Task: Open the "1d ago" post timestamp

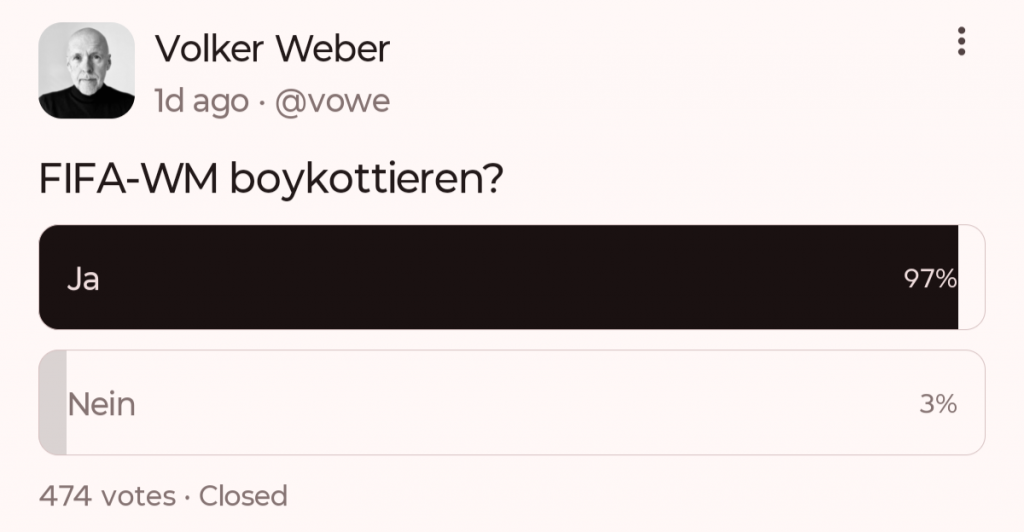Action: [200, 101]
